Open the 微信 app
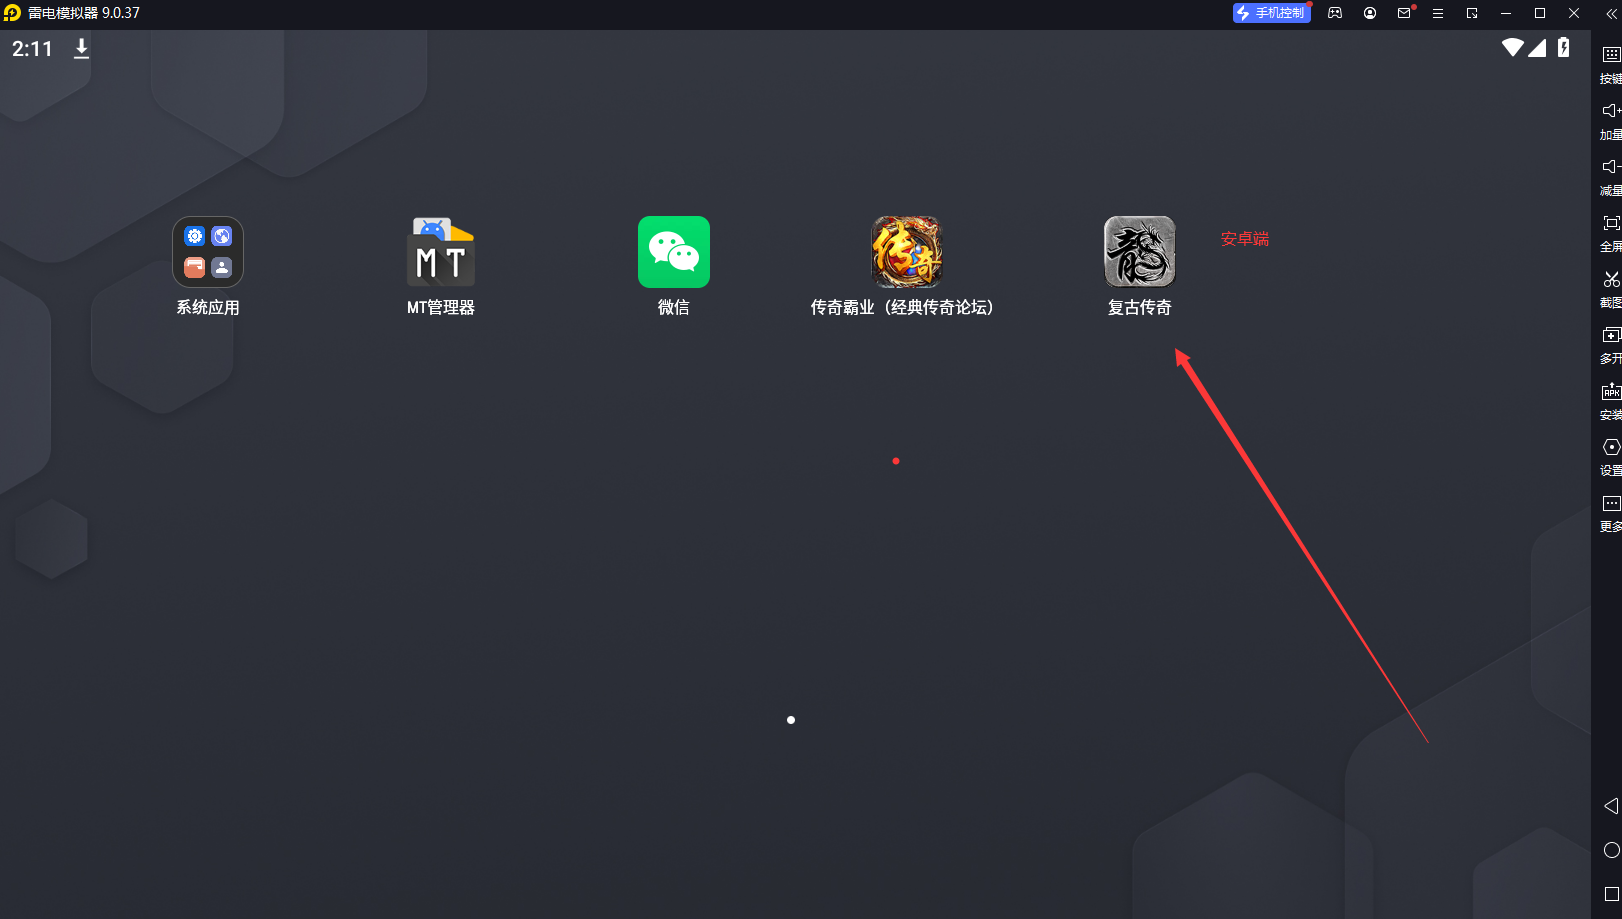The image size is (1622, 919). (674, 252)
